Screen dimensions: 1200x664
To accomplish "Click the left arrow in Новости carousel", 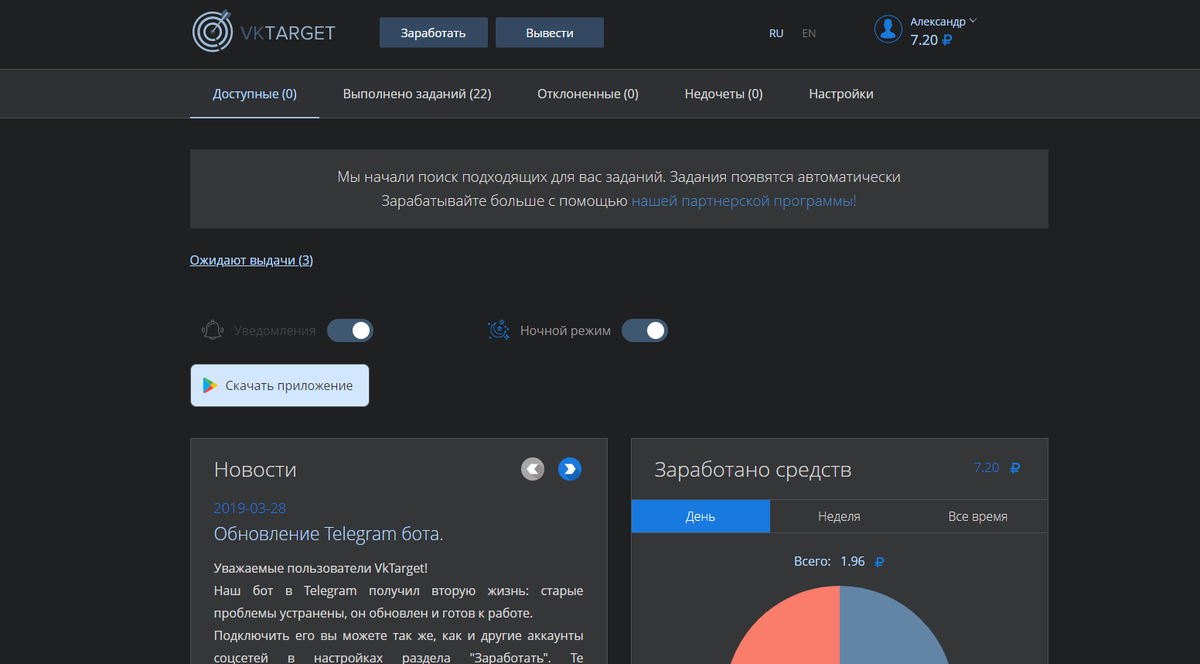I will (532, 468).
